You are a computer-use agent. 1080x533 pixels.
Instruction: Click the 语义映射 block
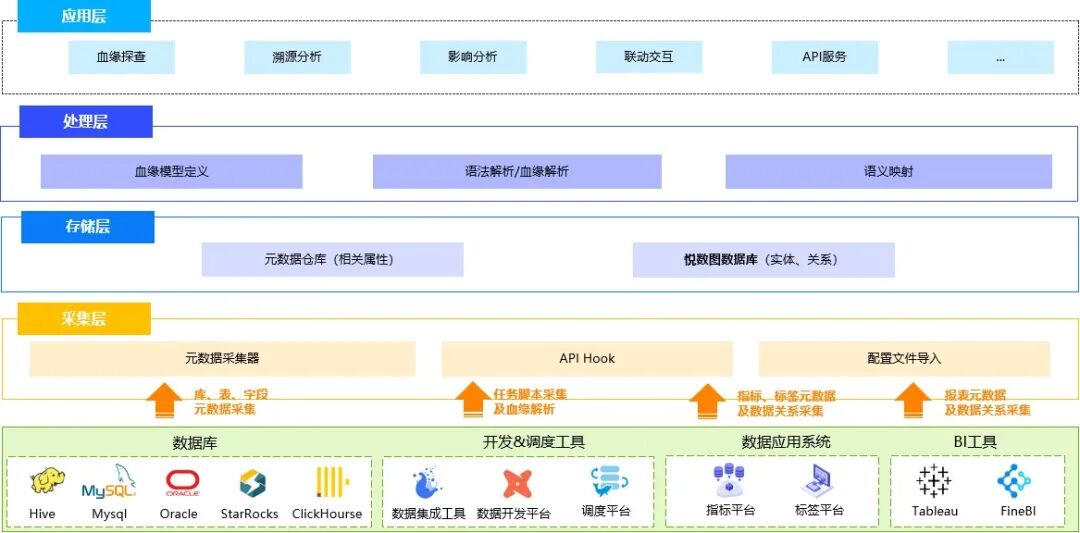[889, 171]
